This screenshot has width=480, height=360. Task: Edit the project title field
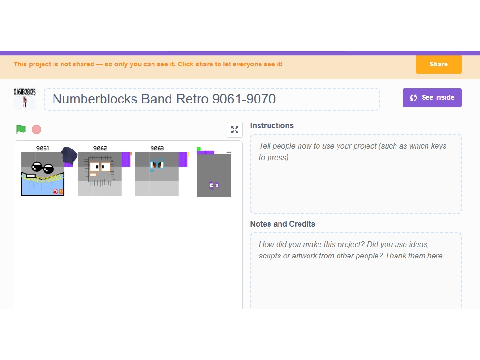coord(212,99)
